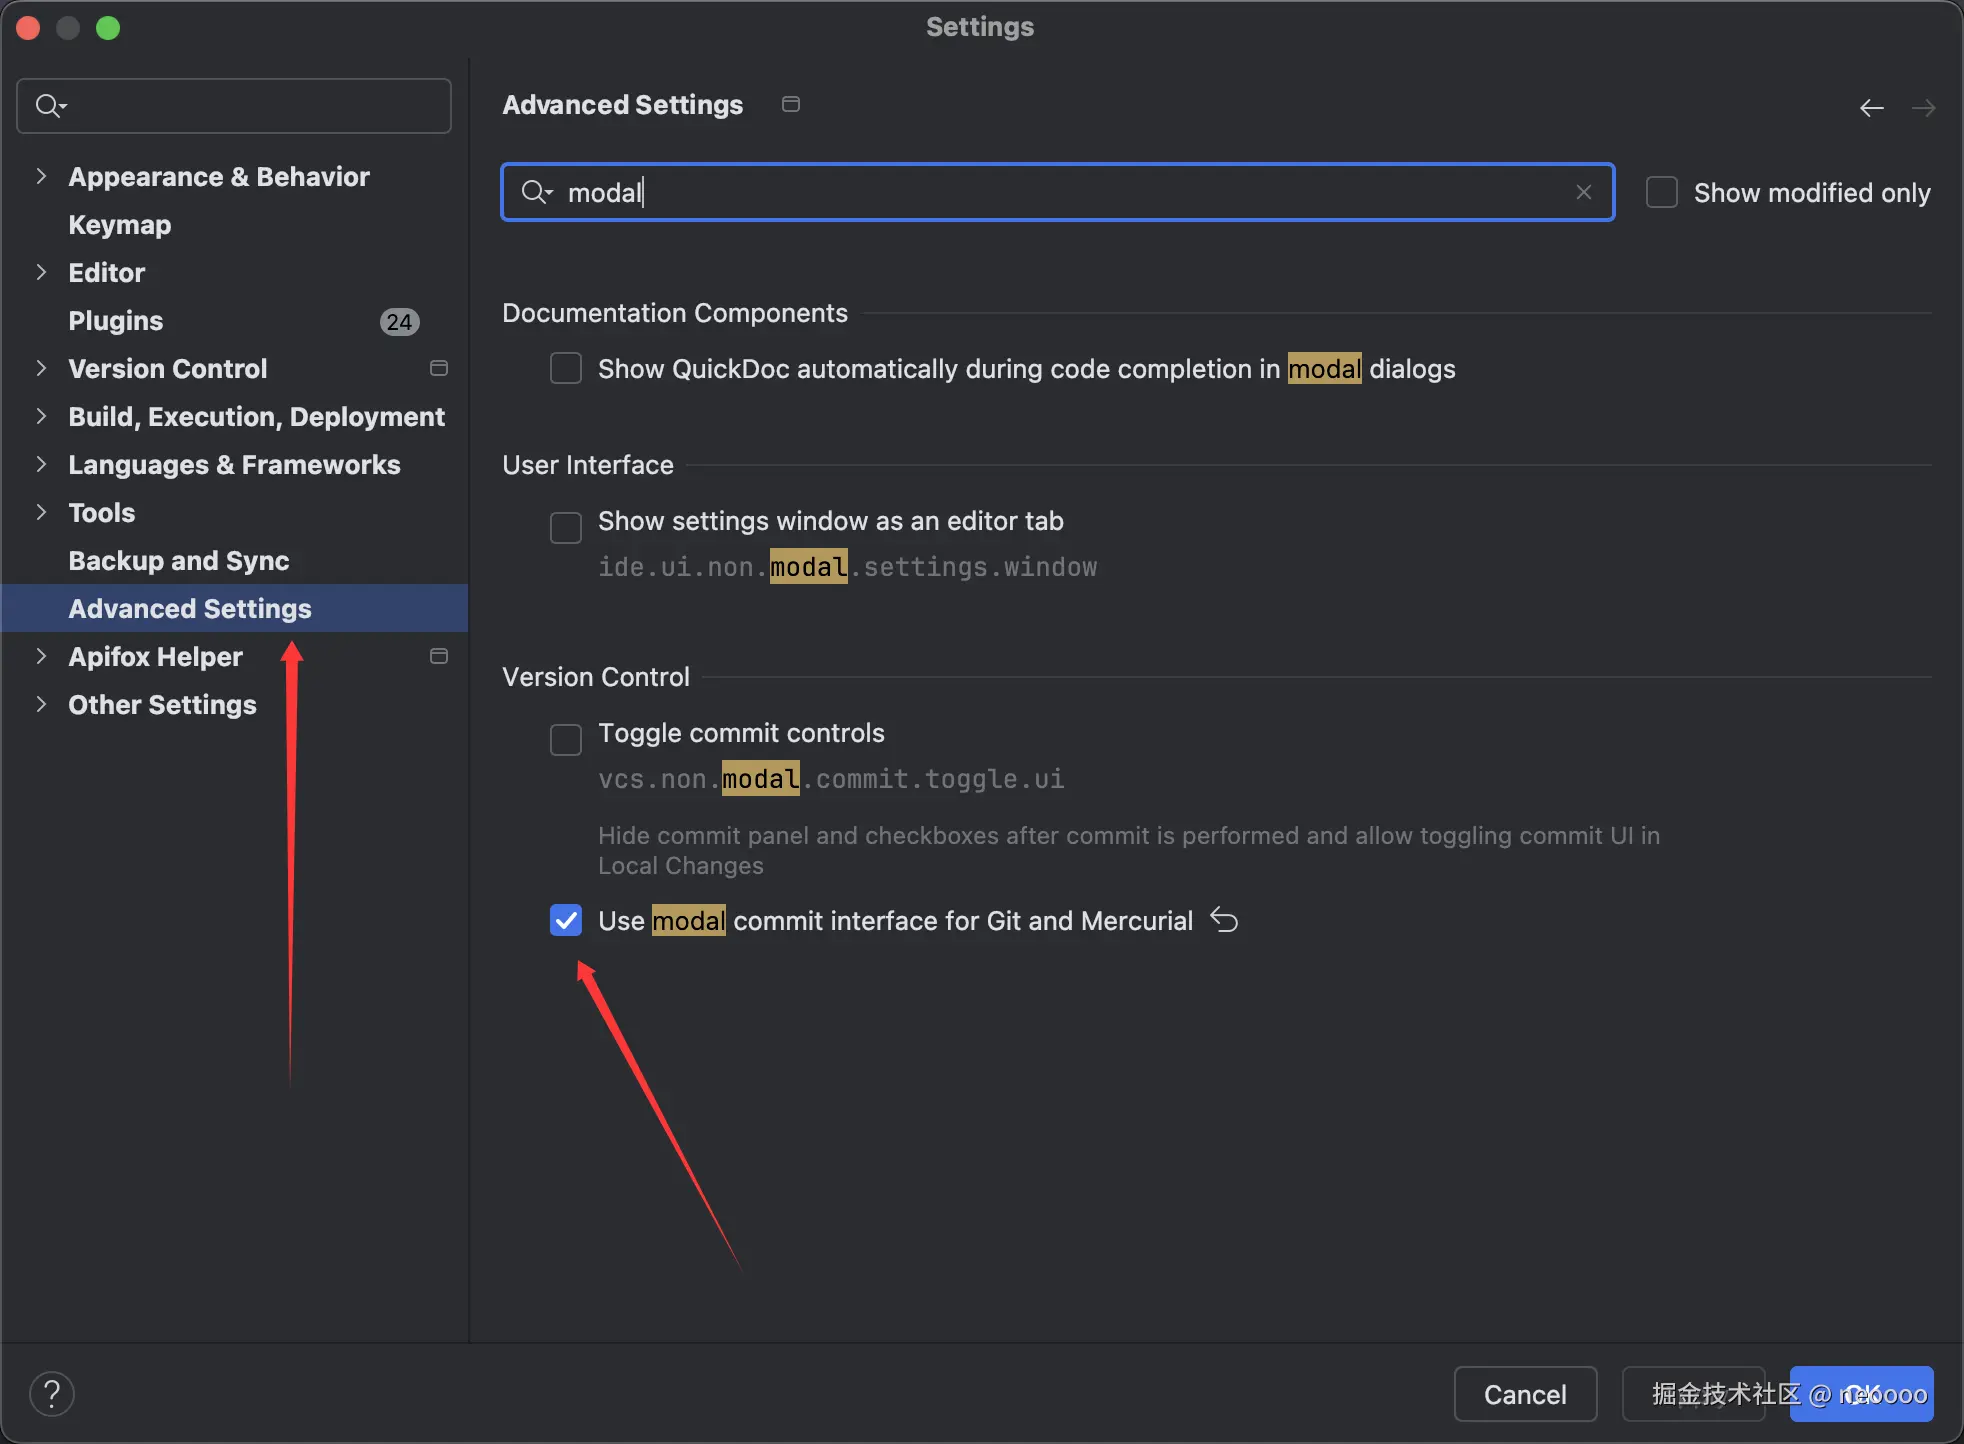
Task: Open the help question mark button
Action: coord(52,1394)
